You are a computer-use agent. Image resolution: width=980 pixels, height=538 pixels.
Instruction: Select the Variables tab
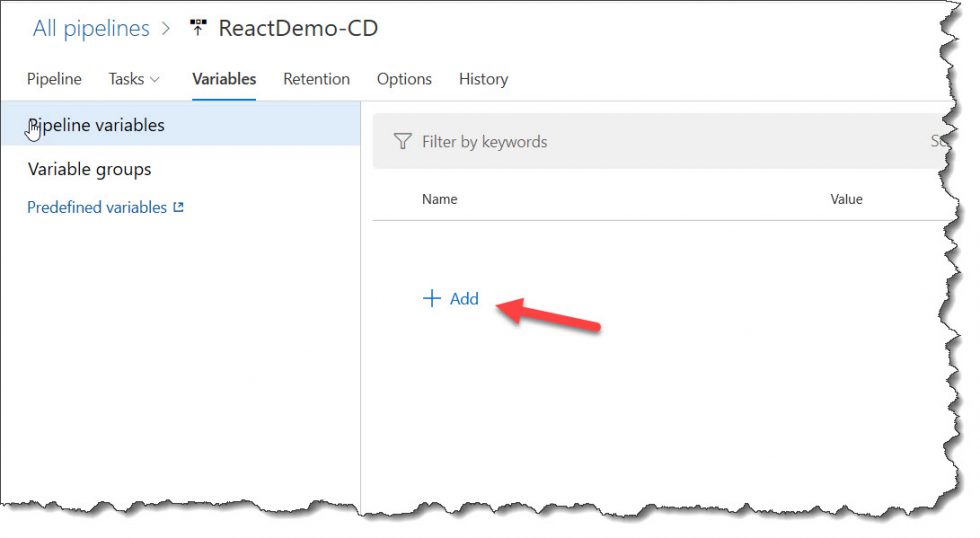224,79
